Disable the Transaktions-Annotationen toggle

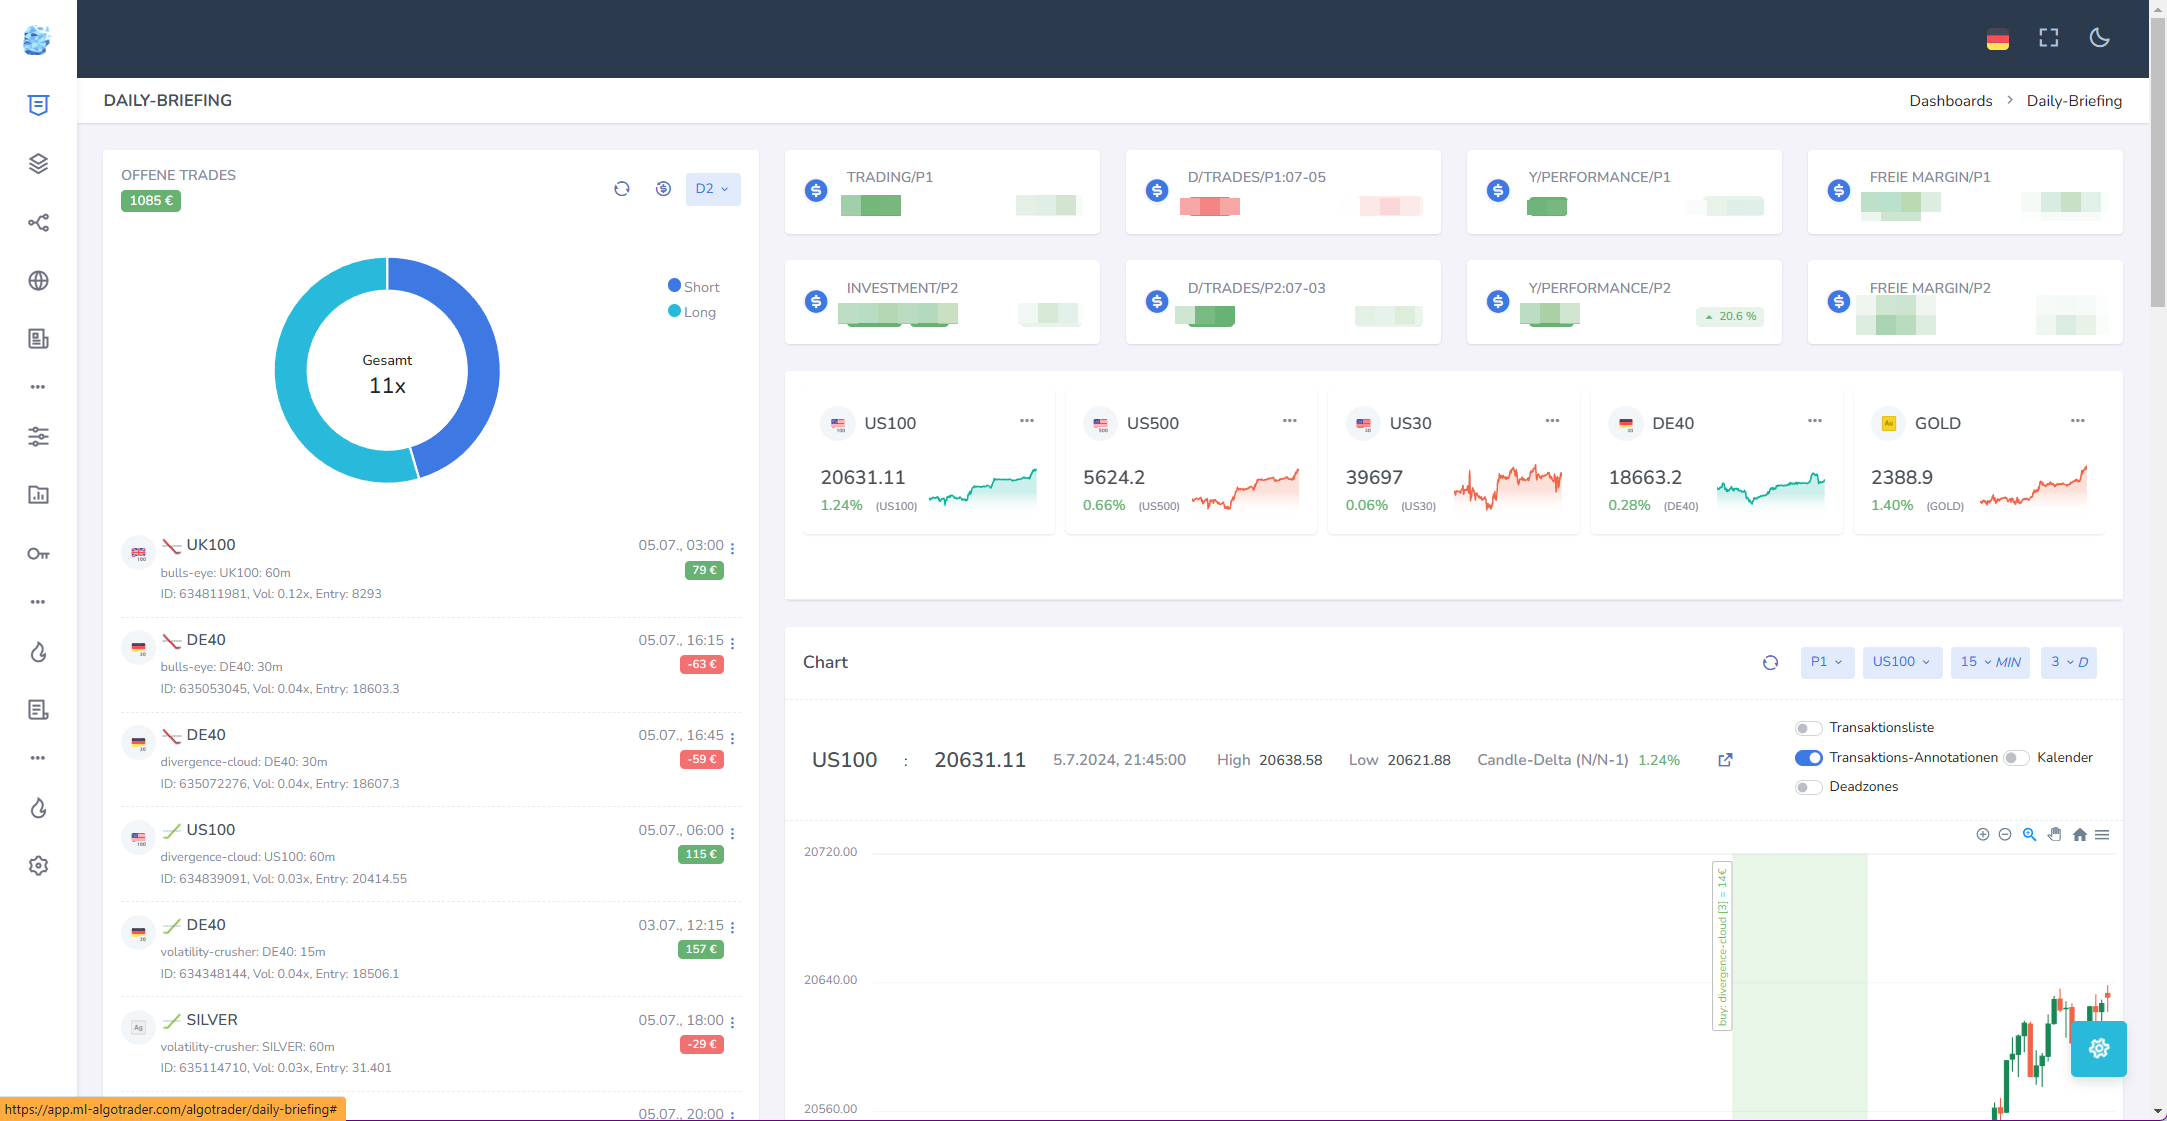tap(1808, 758)
